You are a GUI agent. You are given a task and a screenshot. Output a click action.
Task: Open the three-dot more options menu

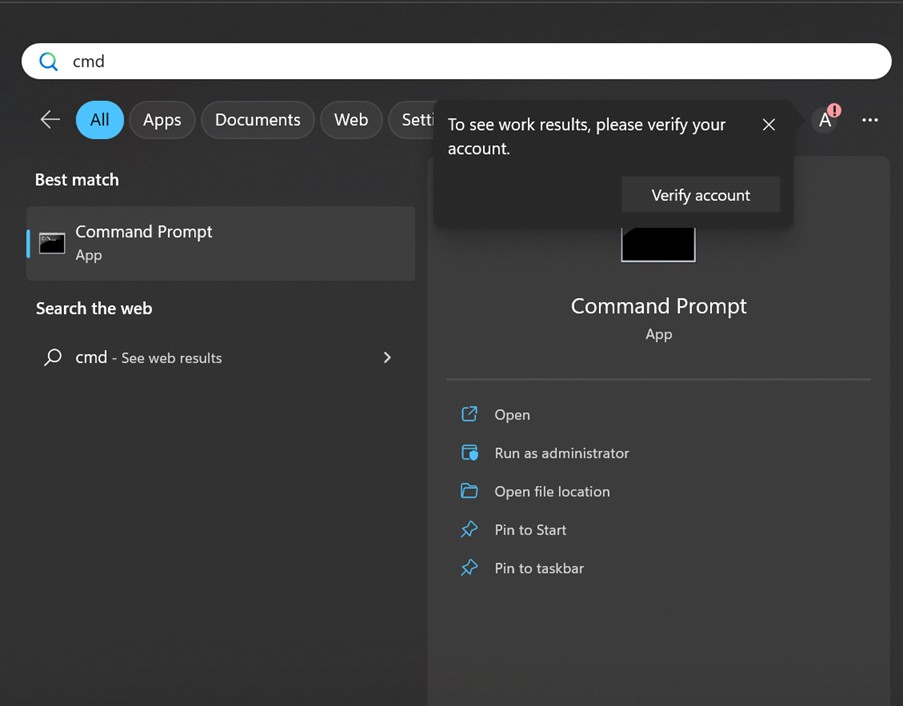870,120
